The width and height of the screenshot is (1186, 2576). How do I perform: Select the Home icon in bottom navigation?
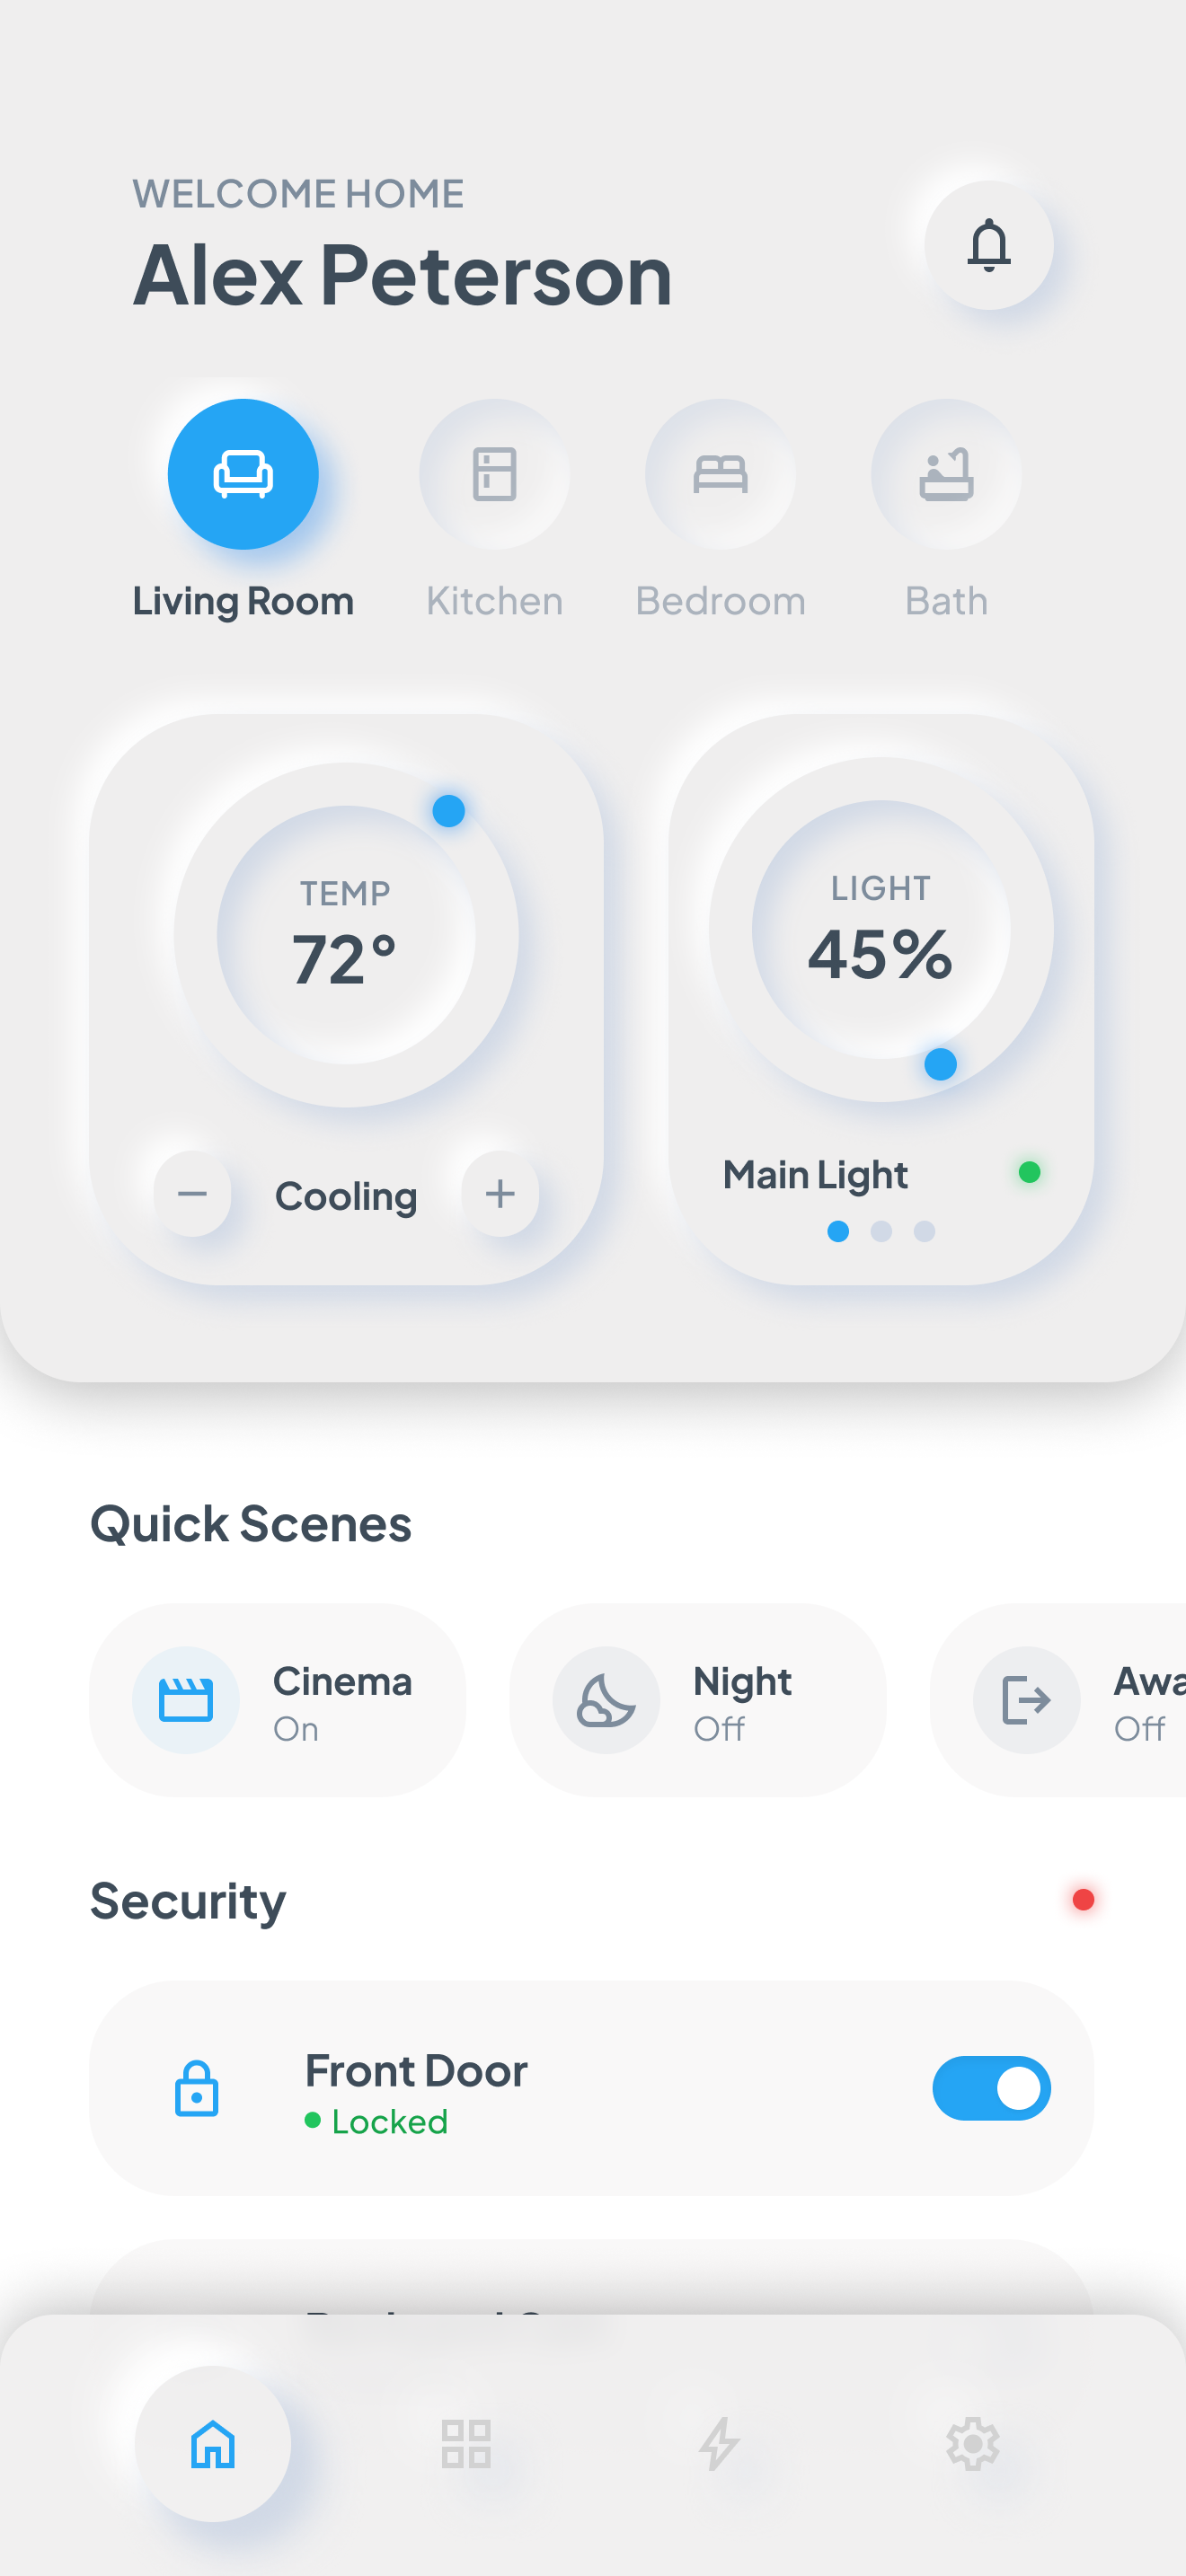click(x=212, y=2444)
